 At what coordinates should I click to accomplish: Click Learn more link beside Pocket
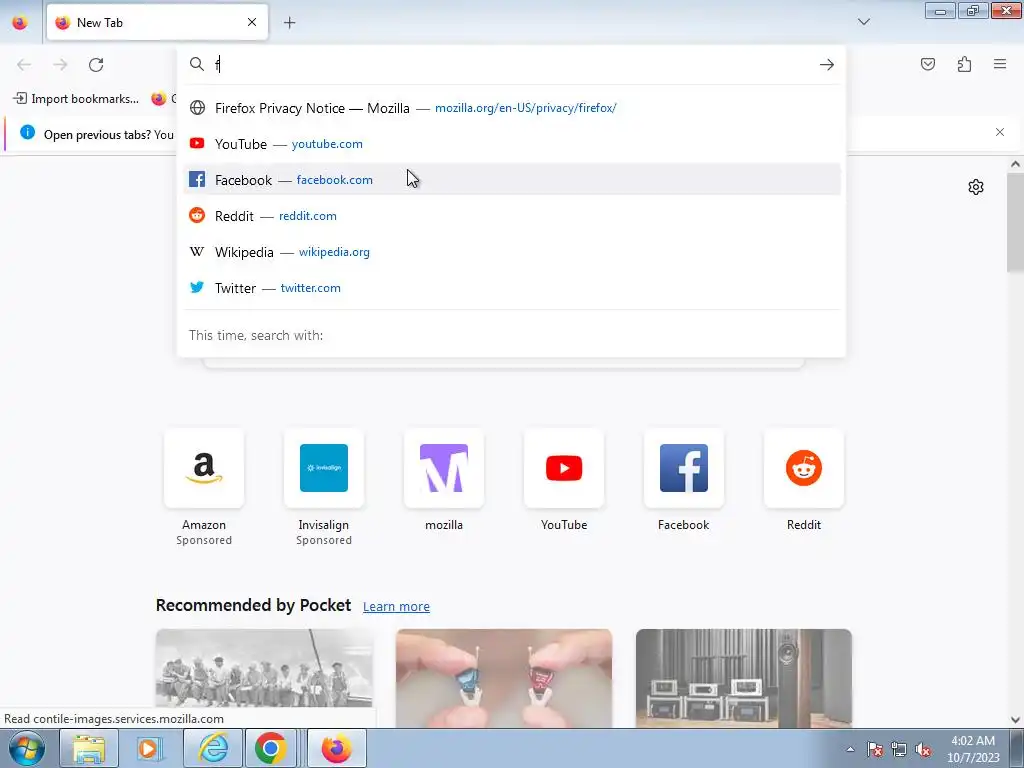click(x=396, y=607)
